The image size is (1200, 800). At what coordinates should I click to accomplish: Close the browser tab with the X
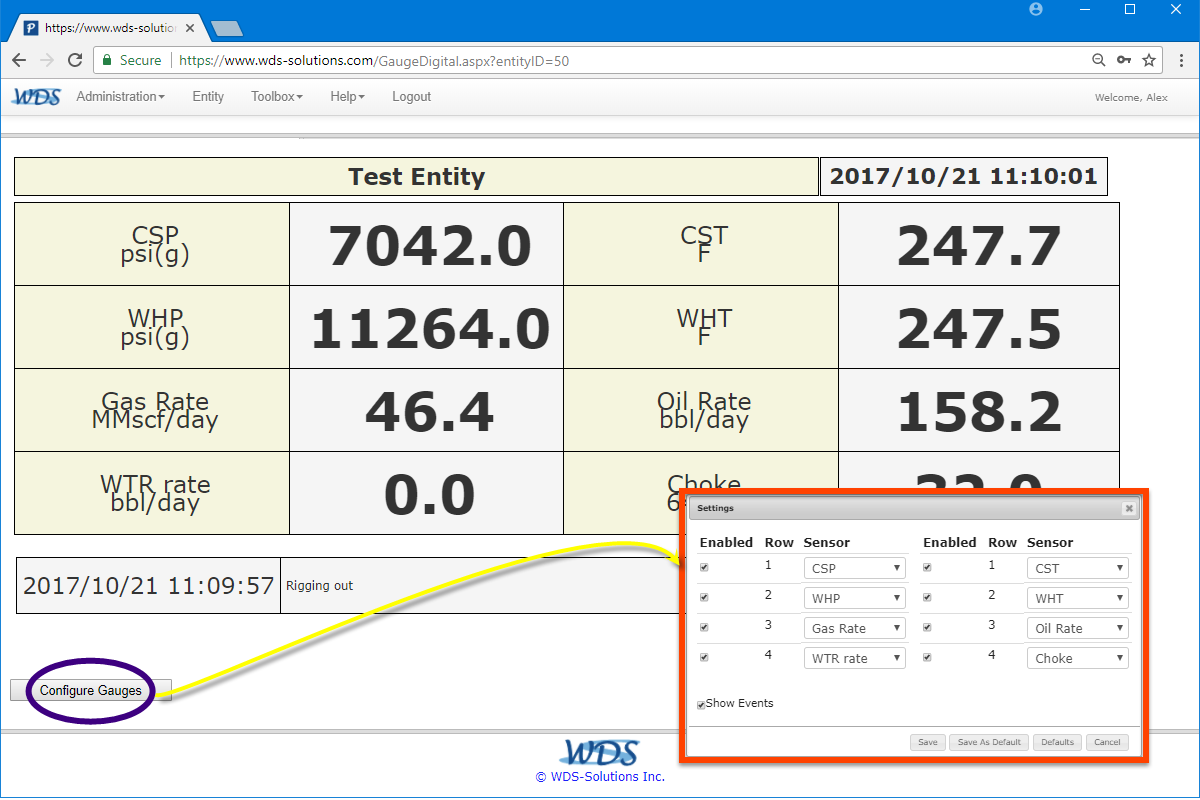(x=190, y=28)
